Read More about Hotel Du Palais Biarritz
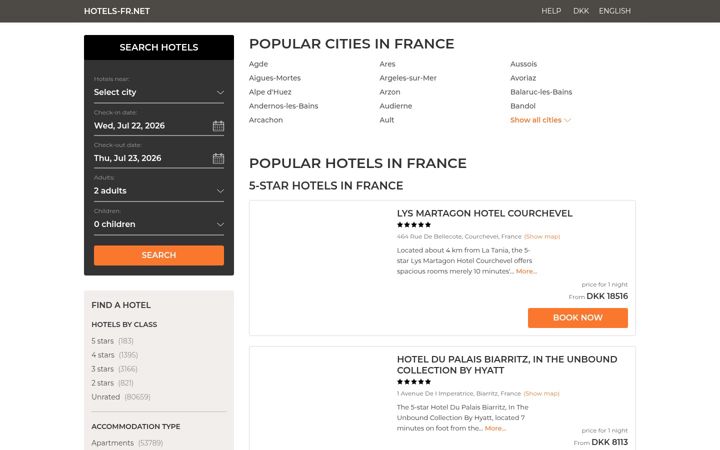The width and height of the screenshot is (720, 450). click(x=495, y=429)
